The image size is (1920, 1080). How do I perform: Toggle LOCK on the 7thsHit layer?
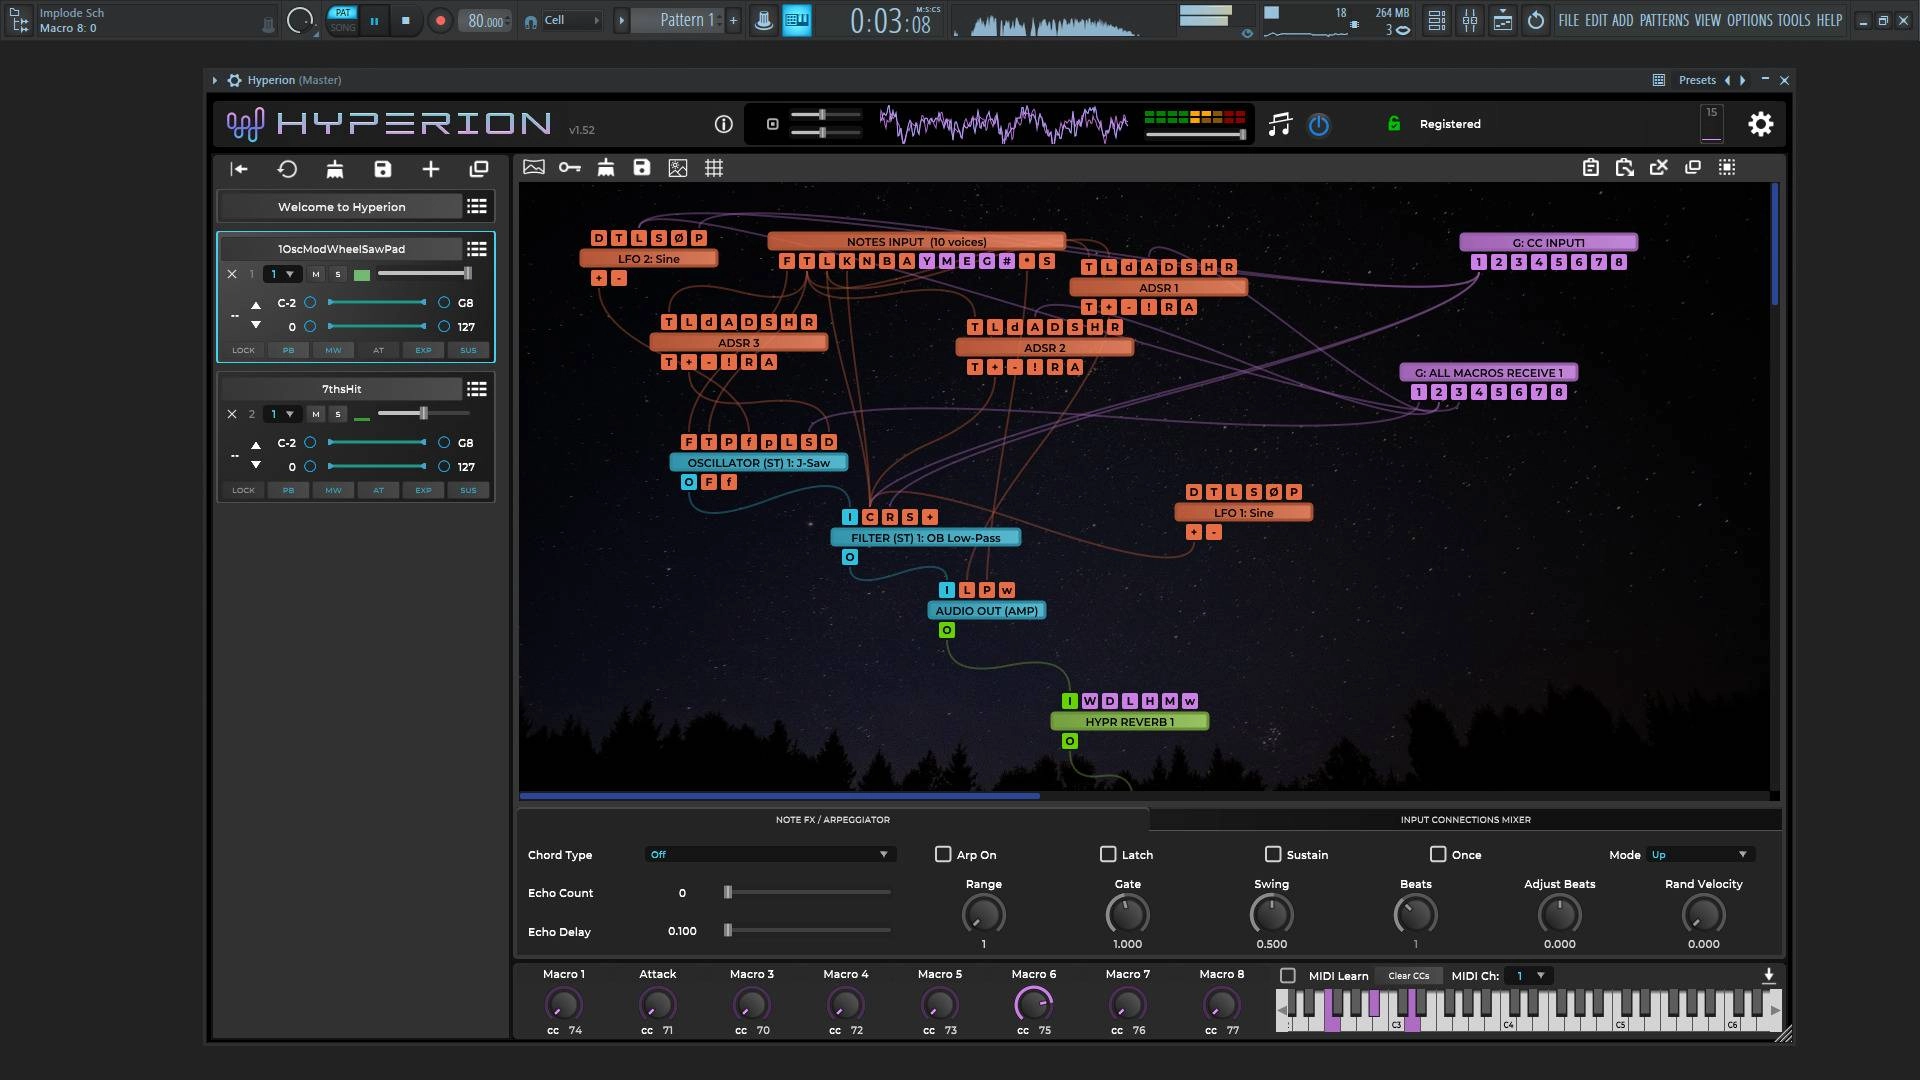(243, 490)
